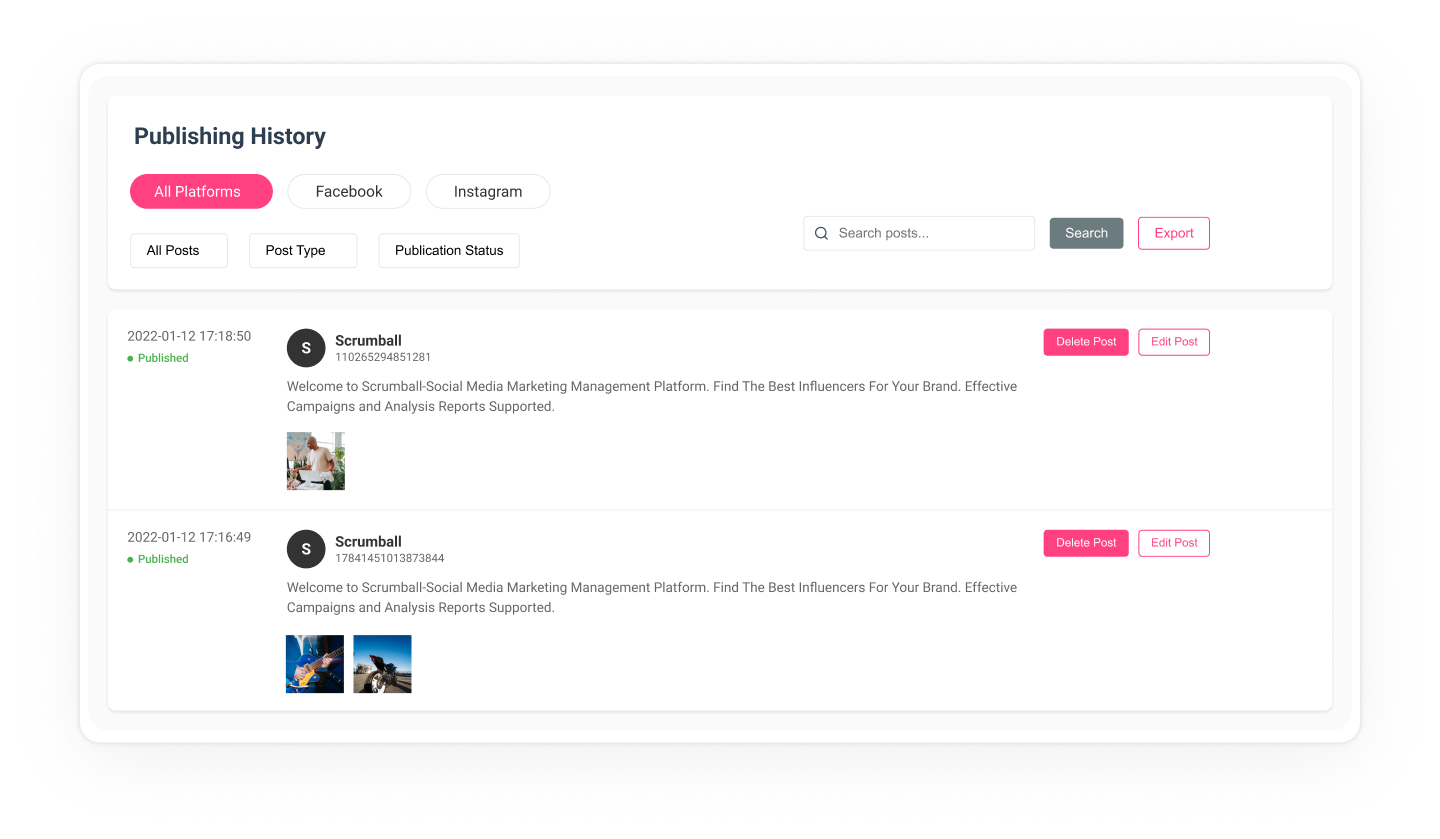This screenshot has width=1440, height=839.
Task: Focus the Search posts input field
Action: [x=919, y=233]
